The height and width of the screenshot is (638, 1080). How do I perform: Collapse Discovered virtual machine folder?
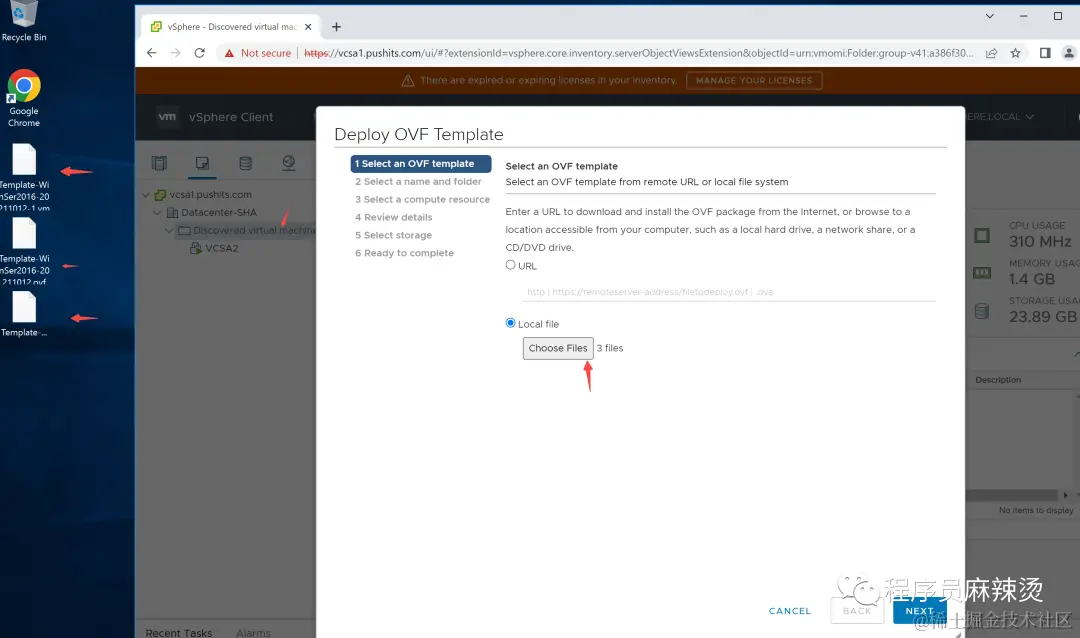[x=169, y=231]
